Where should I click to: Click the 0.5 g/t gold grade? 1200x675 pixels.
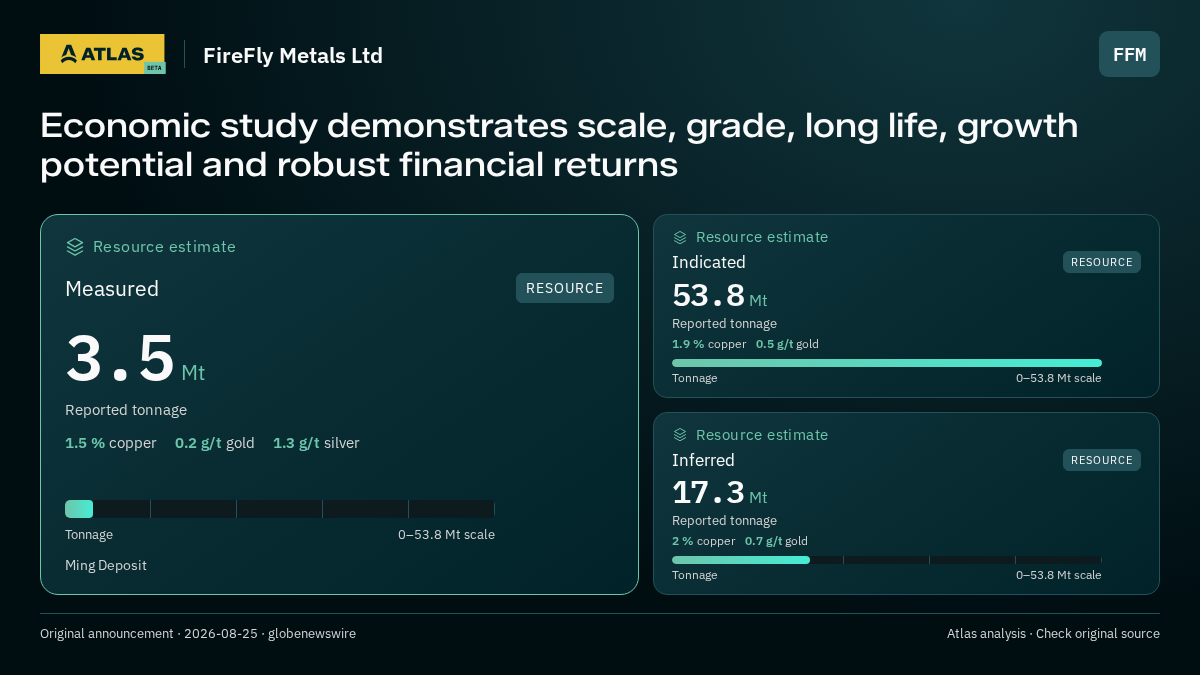pyautogui.click(x=787, y=344)
